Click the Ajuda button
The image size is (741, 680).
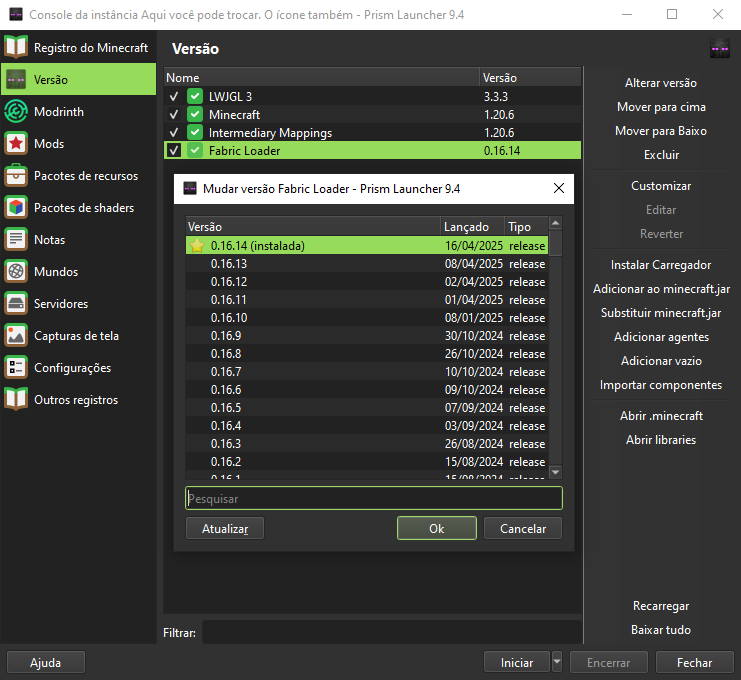click(x=46, y=663)
